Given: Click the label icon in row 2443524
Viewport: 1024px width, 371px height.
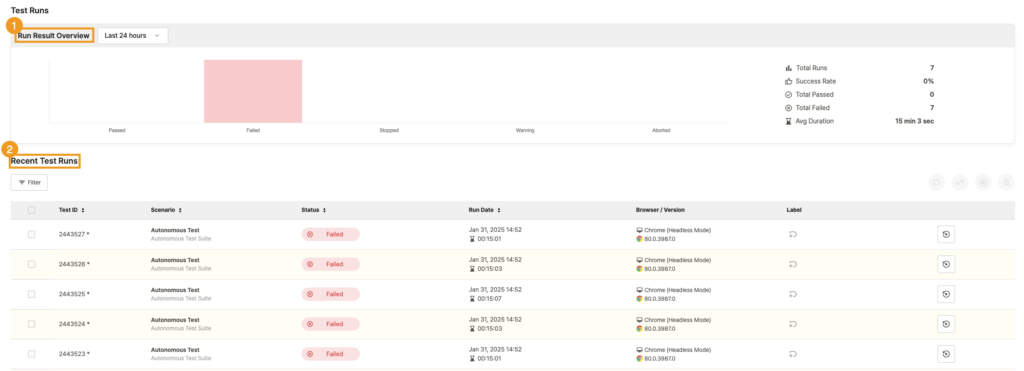Looking at the screenshot, I should click(x=793, y=323).
